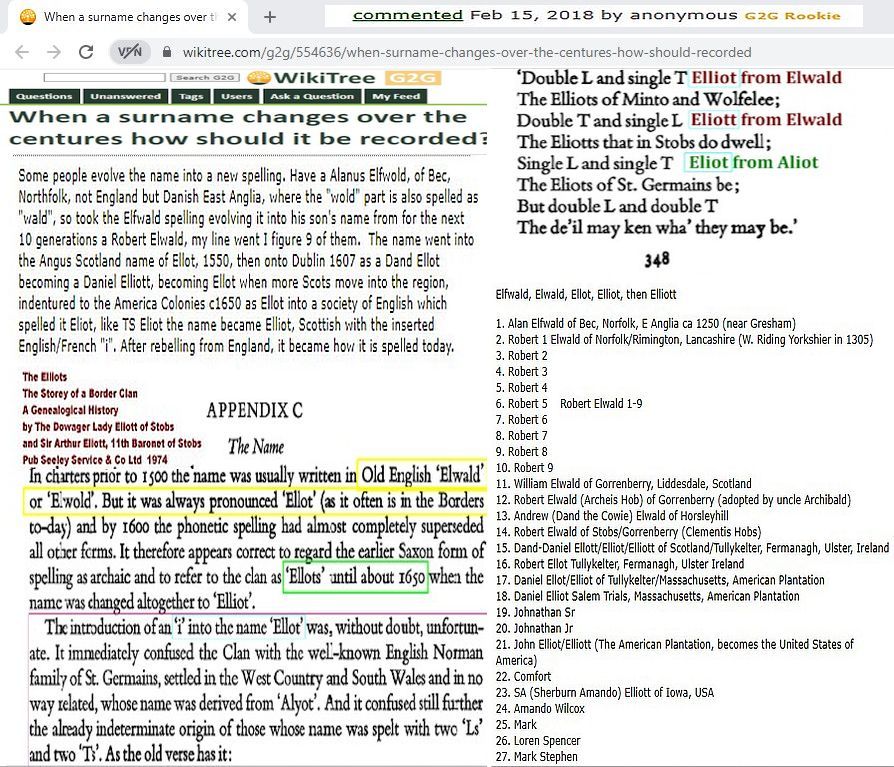The width and height of the screenshot is (894, 767).
Task: Go forward to the next page
Action: (x=54, y=52)
